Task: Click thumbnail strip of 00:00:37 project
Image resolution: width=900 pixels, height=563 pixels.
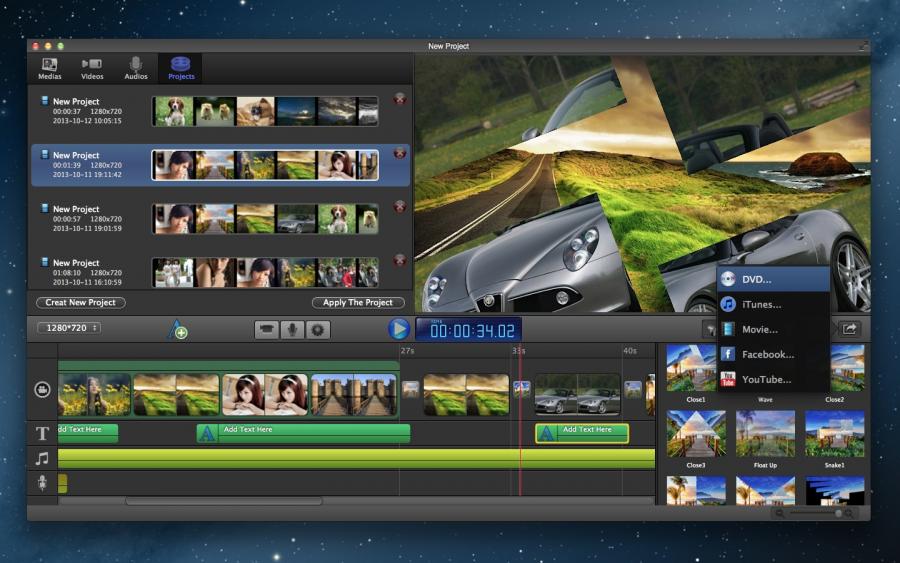Action: pos(265,111)
